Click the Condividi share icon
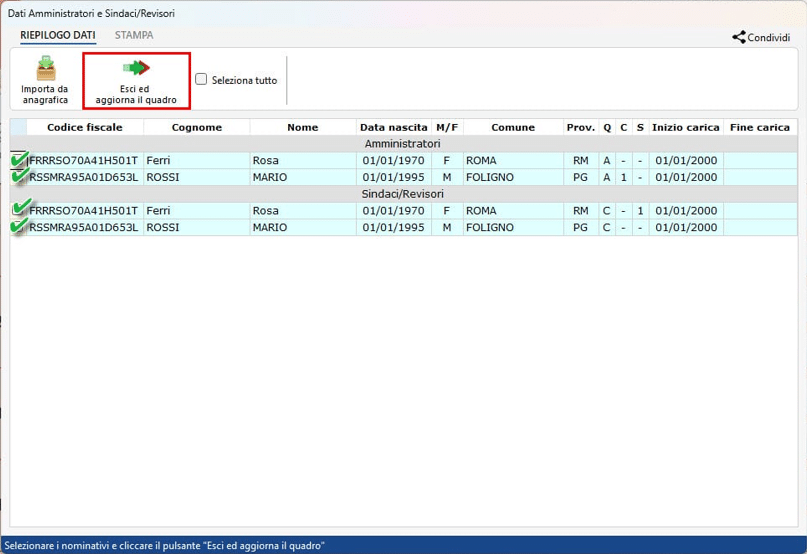This screenshot has width=807, height=554. (739, 37)
